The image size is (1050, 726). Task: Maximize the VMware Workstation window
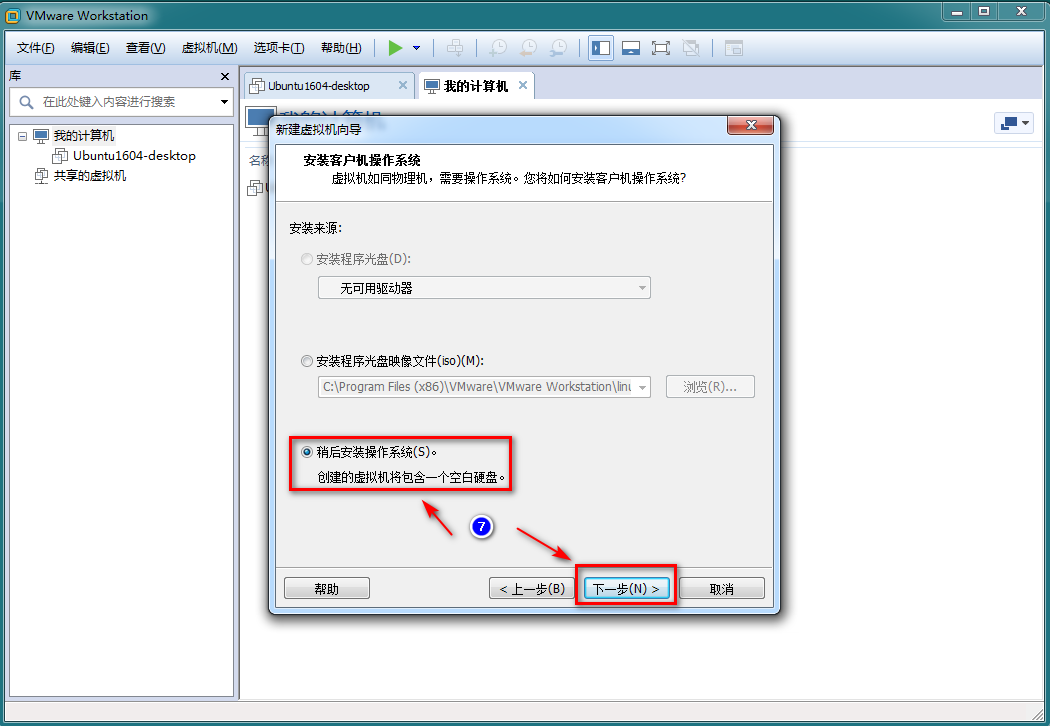tap(984, 11)
